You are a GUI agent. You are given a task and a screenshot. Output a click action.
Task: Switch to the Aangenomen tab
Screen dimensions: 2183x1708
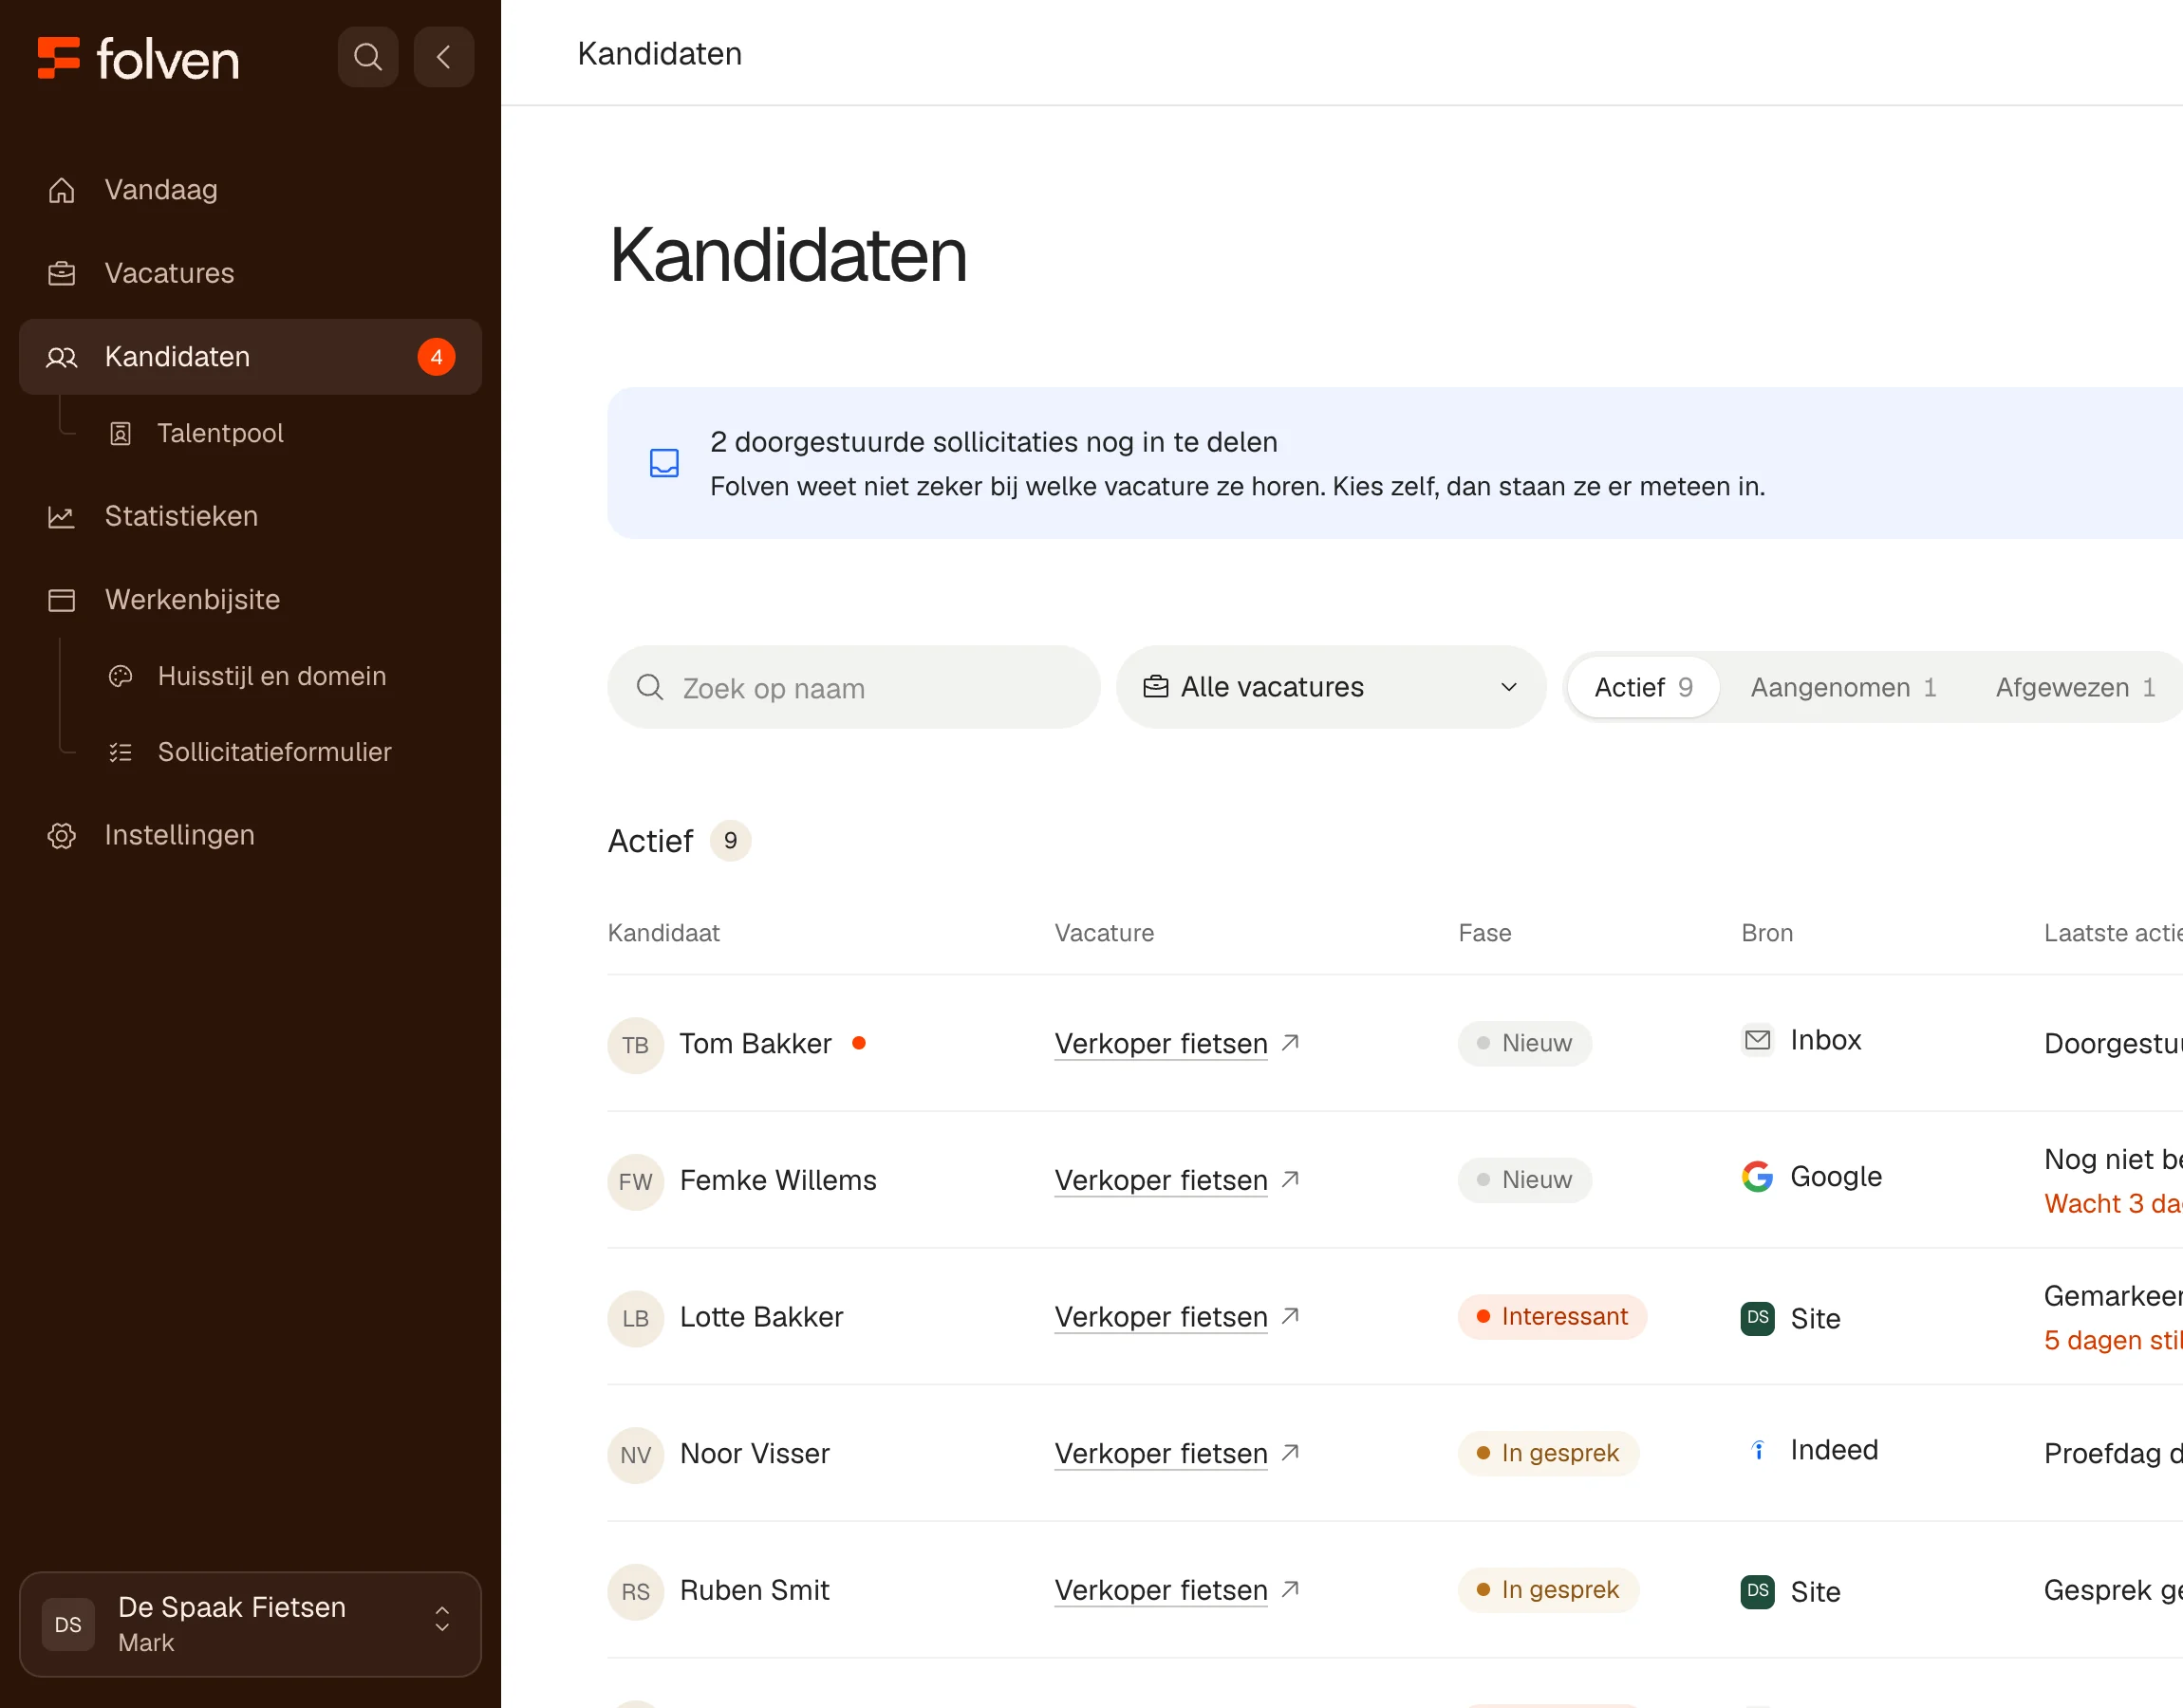click(x=1843, y=687)
